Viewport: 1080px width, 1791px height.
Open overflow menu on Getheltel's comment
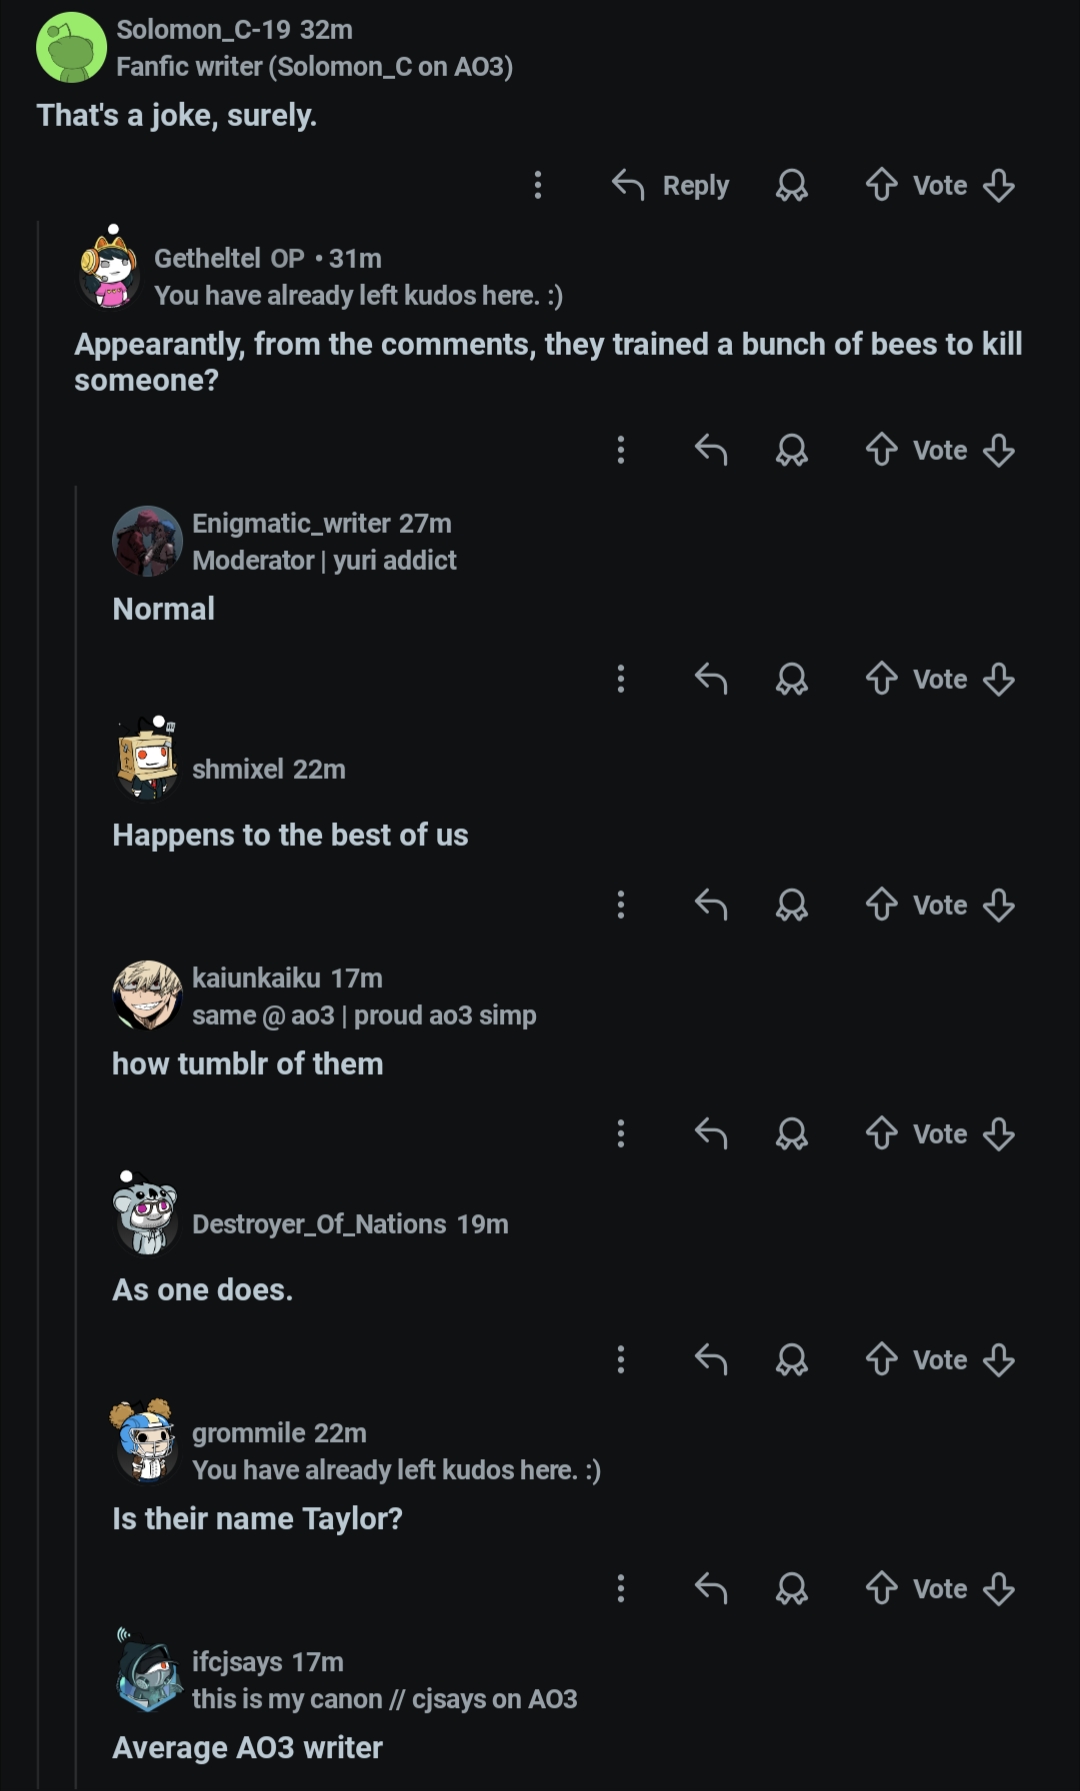pos(621,450)
